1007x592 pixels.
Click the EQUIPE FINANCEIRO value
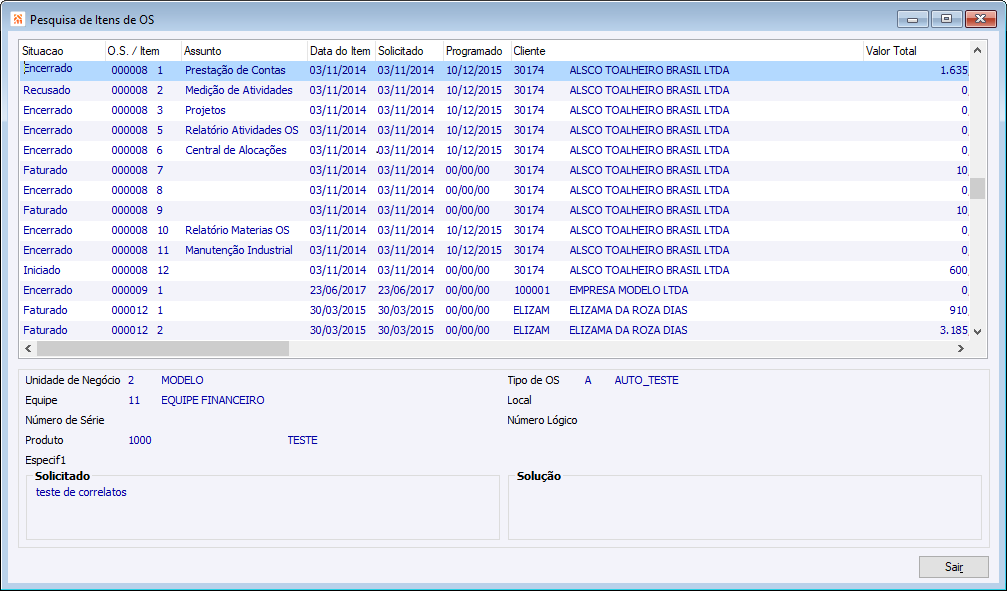(x=213, y=401)
